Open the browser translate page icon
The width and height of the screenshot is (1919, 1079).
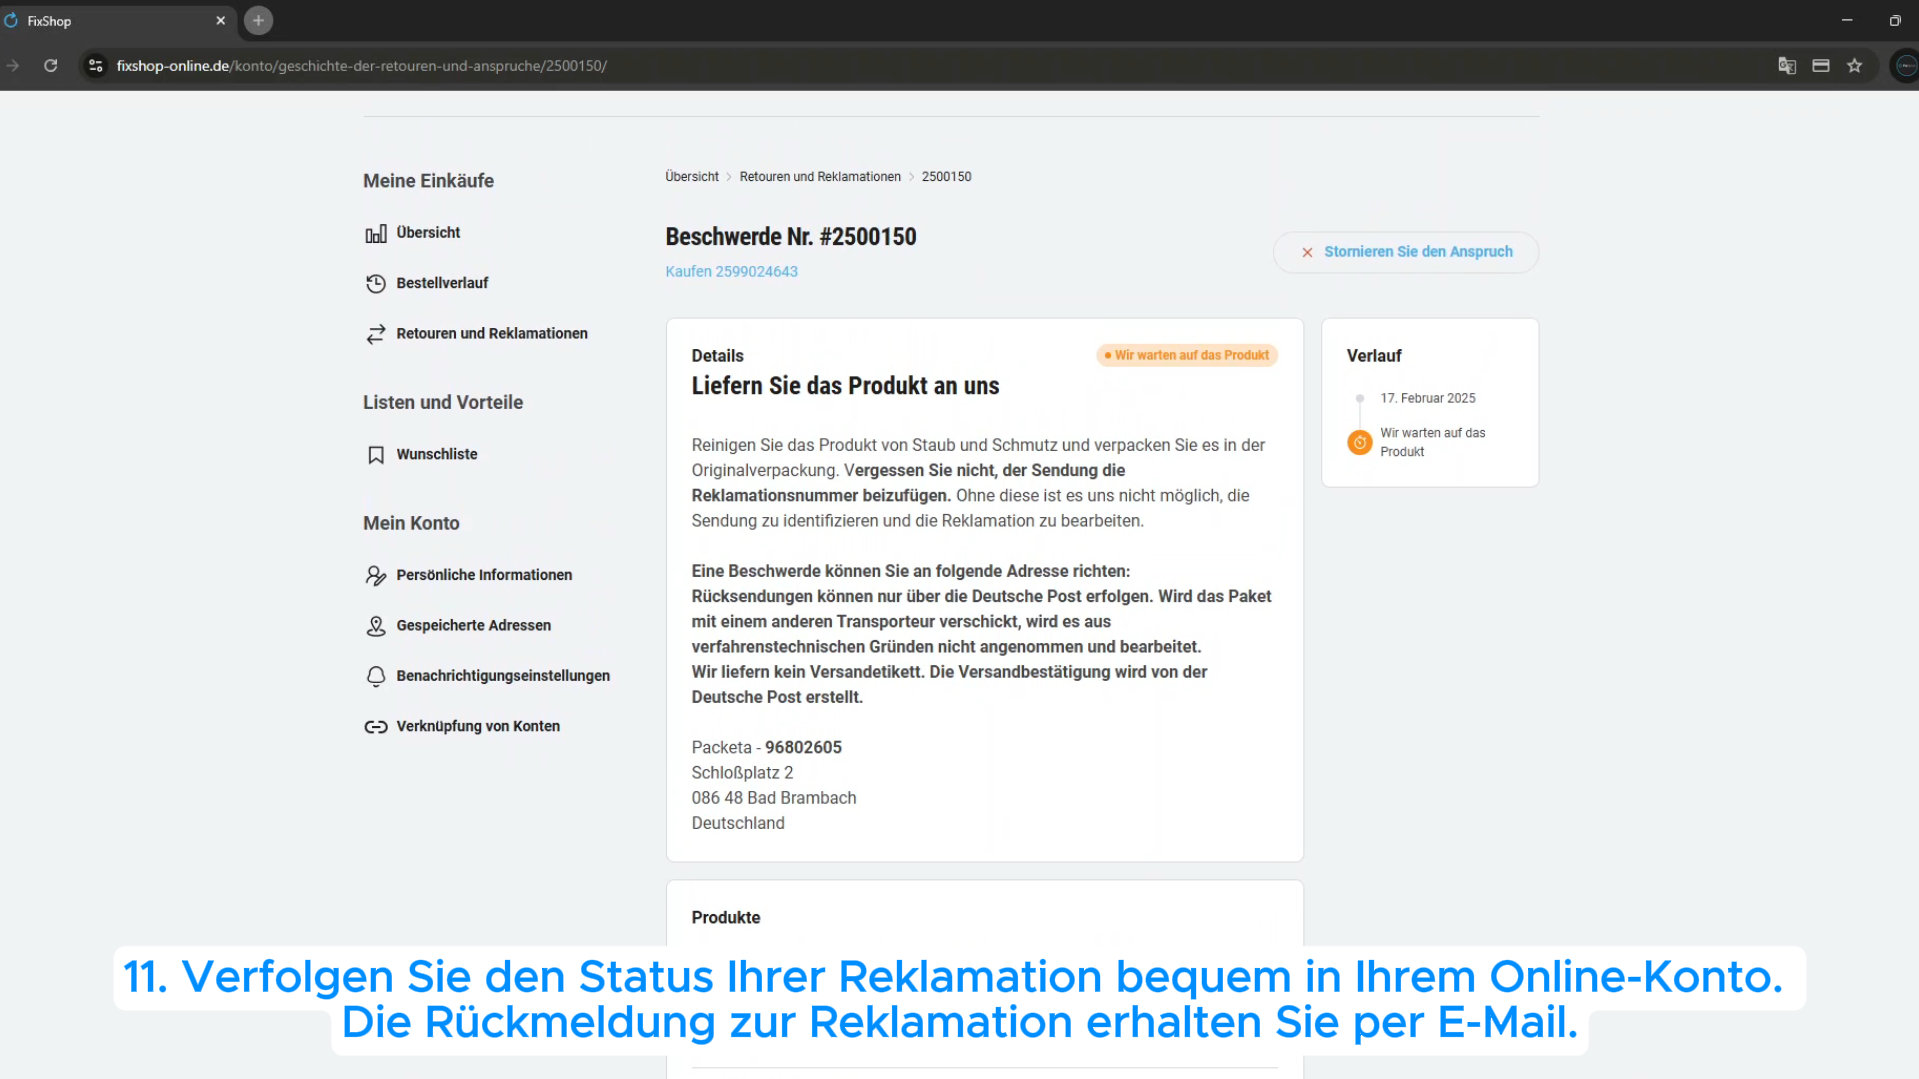click(x=1787, y=66)
